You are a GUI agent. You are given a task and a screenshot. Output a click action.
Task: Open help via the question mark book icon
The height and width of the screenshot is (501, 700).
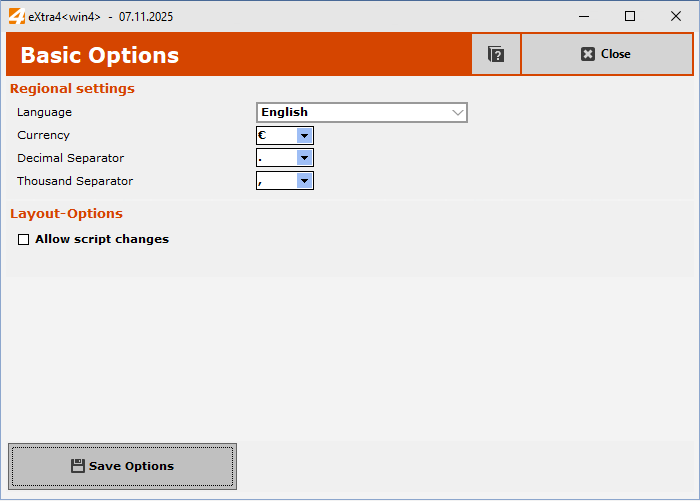(x=496, y=54)
